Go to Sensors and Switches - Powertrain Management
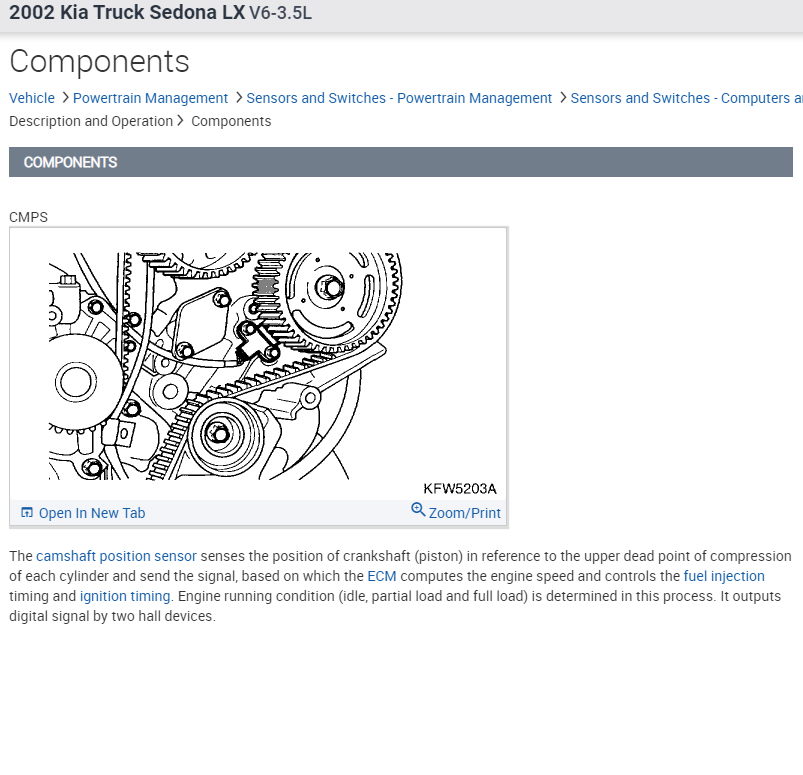The height and width of the screenshot is (775, 803). point(399,98)
